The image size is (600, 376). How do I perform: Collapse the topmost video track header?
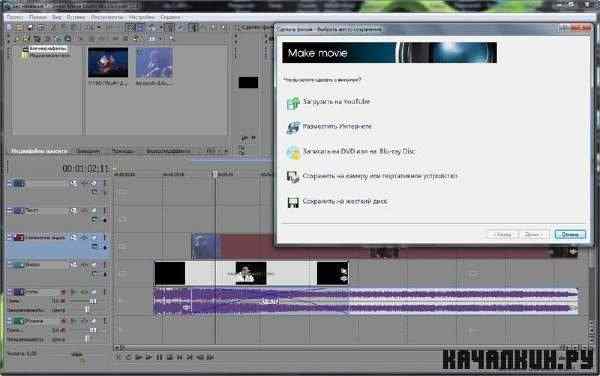[10, 184]
